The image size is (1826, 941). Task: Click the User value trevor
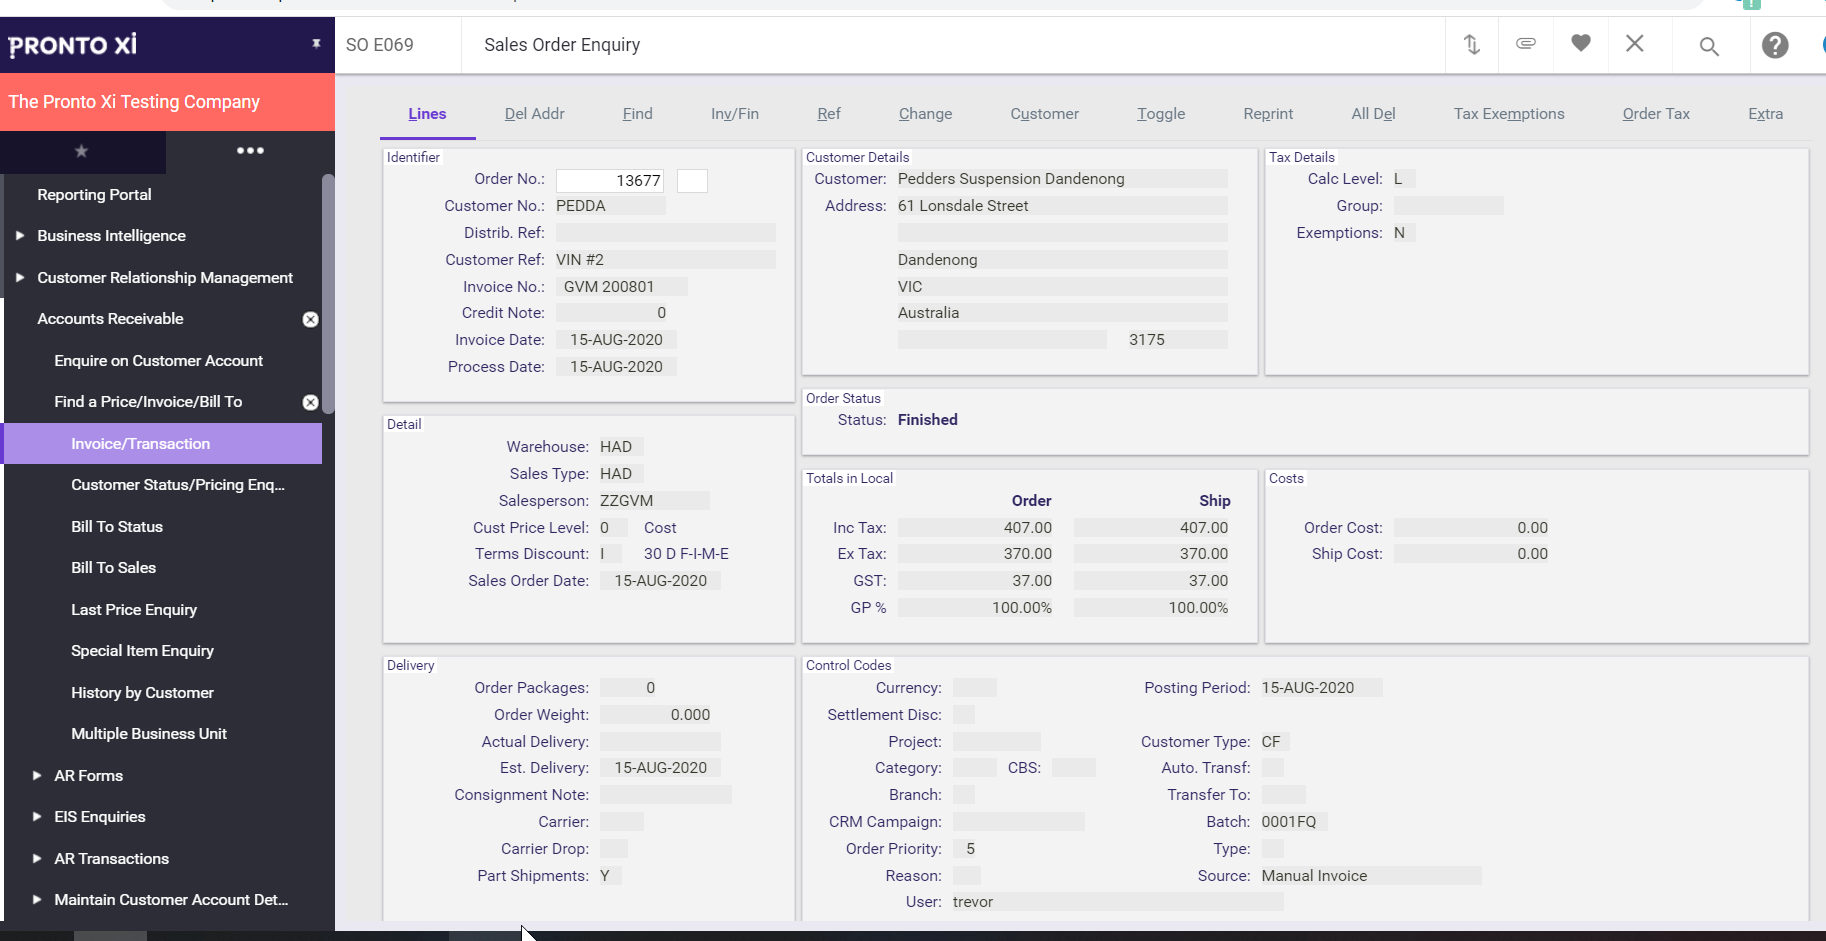pos(973,902)
